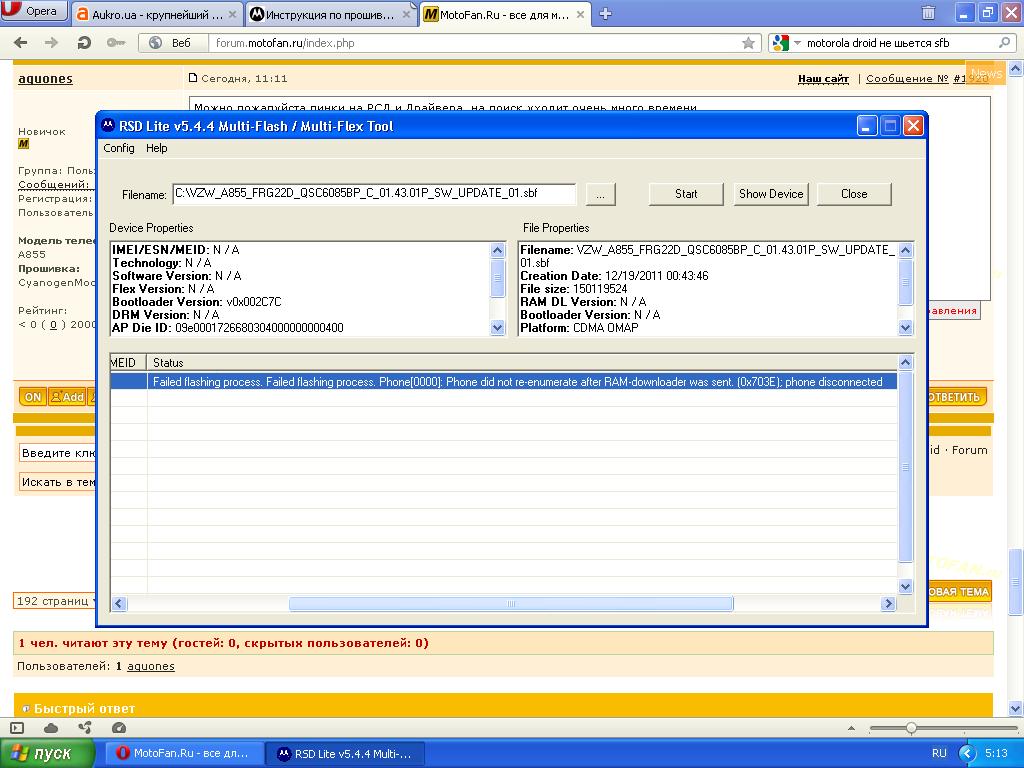Image resolution: width=1024 pixels, height=768 pixels.
Task: Open the Сообщение № post link
Action: click(906, 78)
